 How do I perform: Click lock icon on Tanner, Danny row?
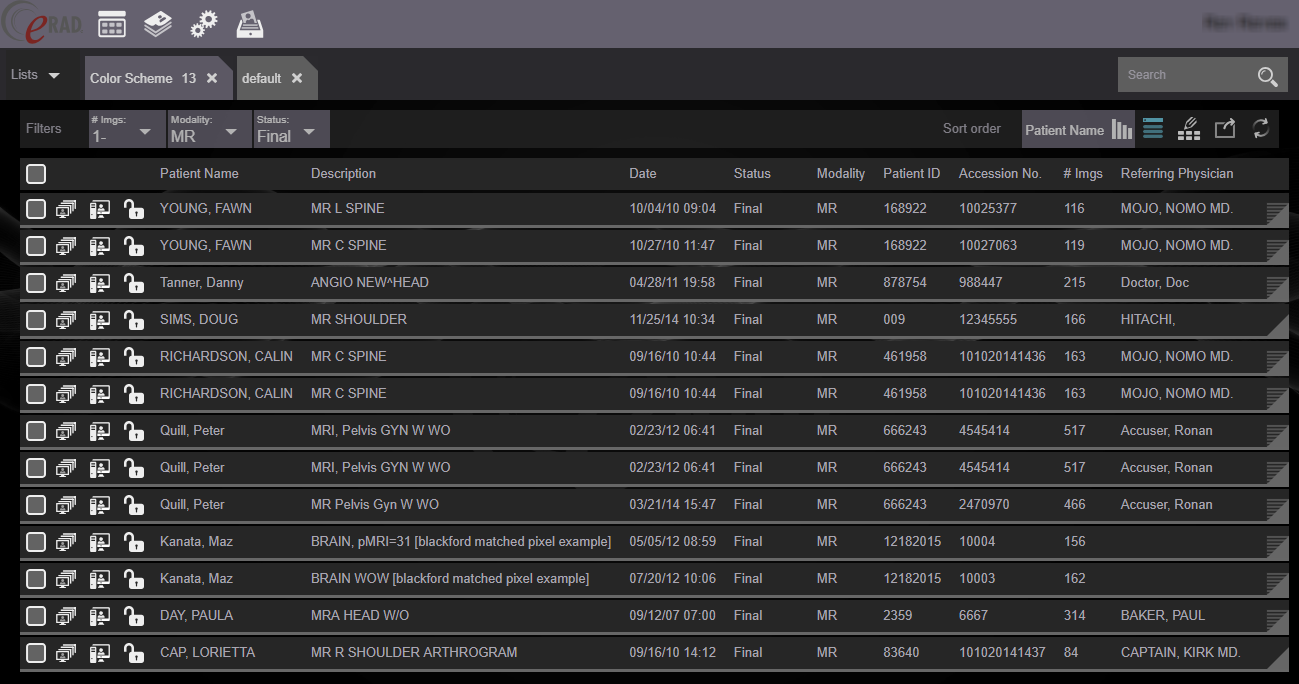pos(133,283)
